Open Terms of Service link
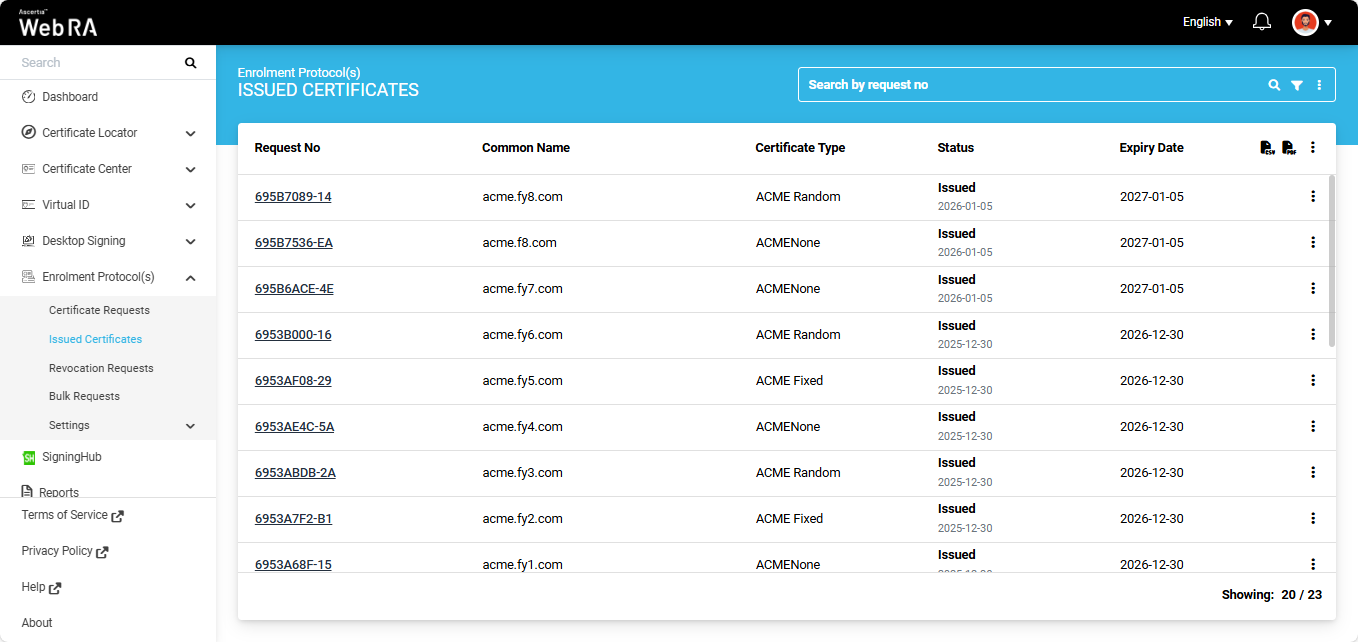Screen dimensions: 1358x642 pos(72,516)
